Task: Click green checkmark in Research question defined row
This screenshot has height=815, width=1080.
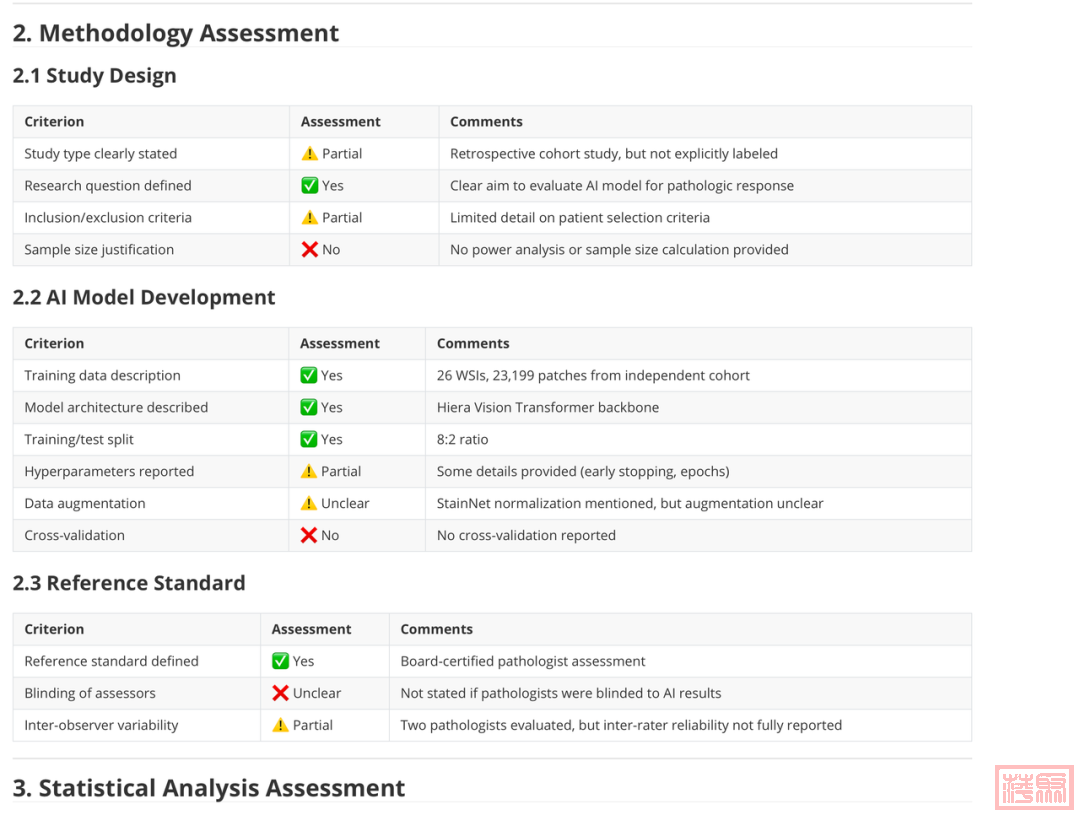Action: click(x=310, y=186)
